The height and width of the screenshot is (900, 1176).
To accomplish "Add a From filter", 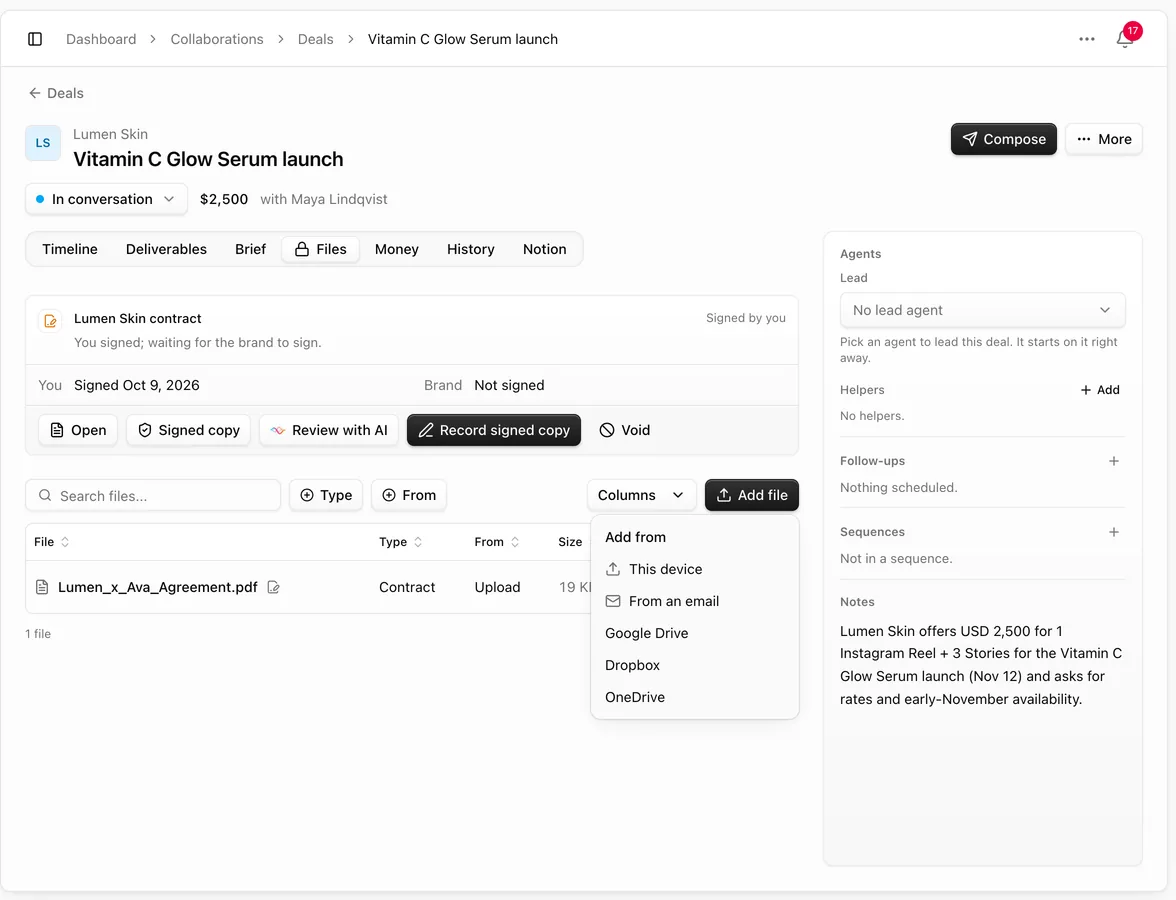I will (409, 495).
